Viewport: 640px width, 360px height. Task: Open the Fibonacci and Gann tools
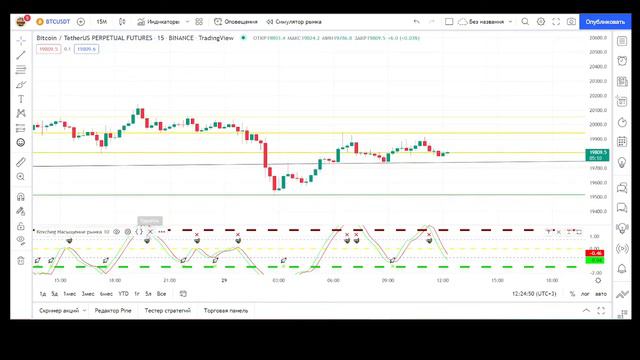tap(21, 70)
